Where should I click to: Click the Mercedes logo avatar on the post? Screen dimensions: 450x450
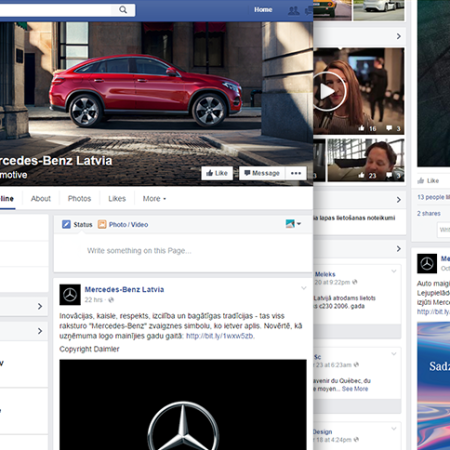click(70, 295)
